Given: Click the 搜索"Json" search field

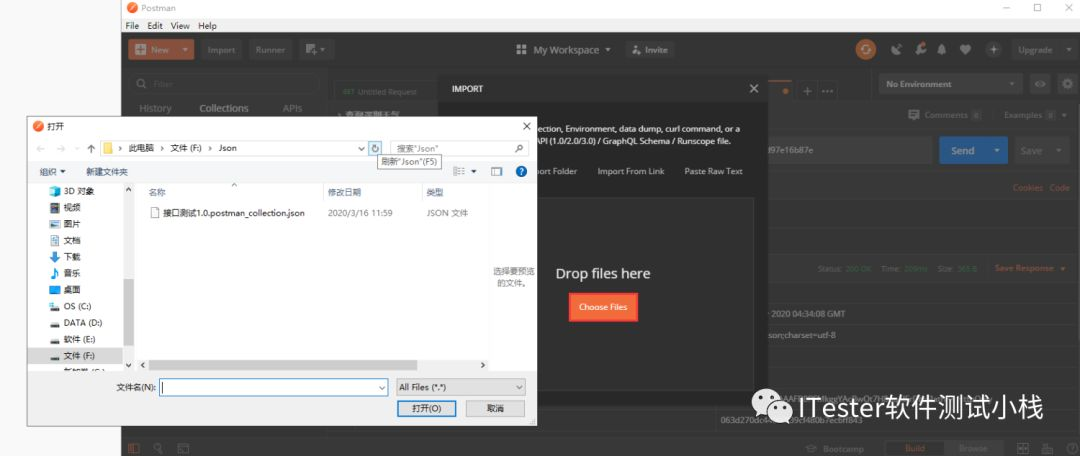Looking at the screenshot, I should (x=453, y=148).
